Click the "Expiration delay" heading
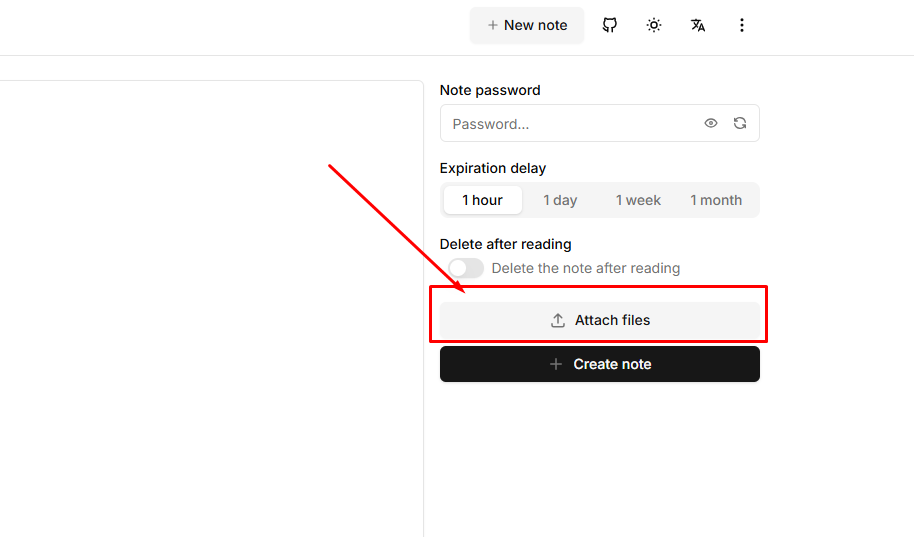 [493, 169]
